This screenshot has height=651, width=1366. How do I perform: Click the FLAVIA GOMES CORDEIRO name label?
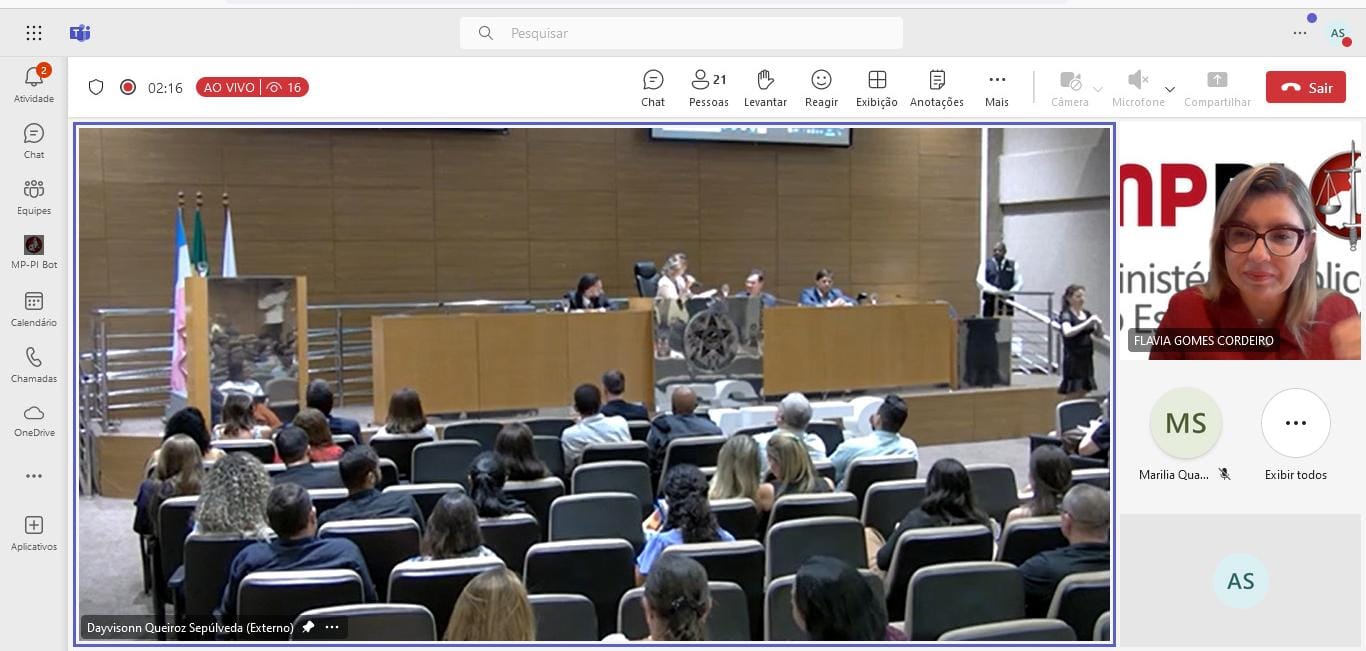pos(1204,340)
